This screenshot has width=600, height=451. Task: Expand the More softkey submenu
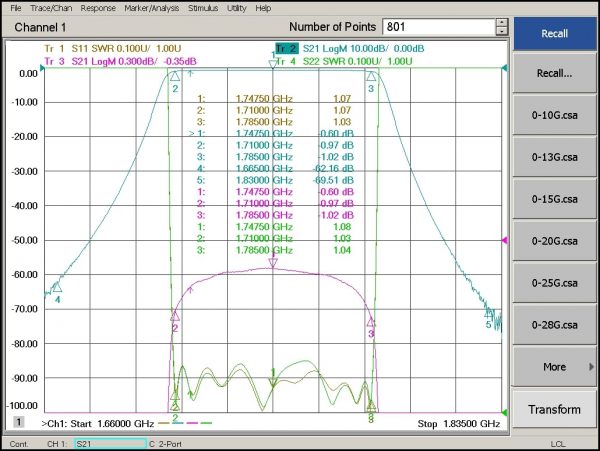pos(554,367)
